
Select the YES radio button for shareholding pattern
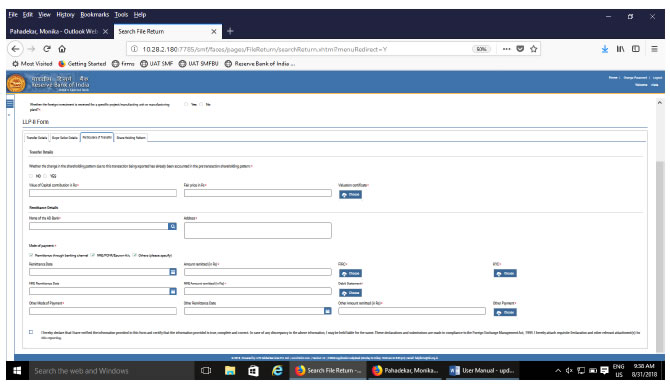click(x=45, y=176)
